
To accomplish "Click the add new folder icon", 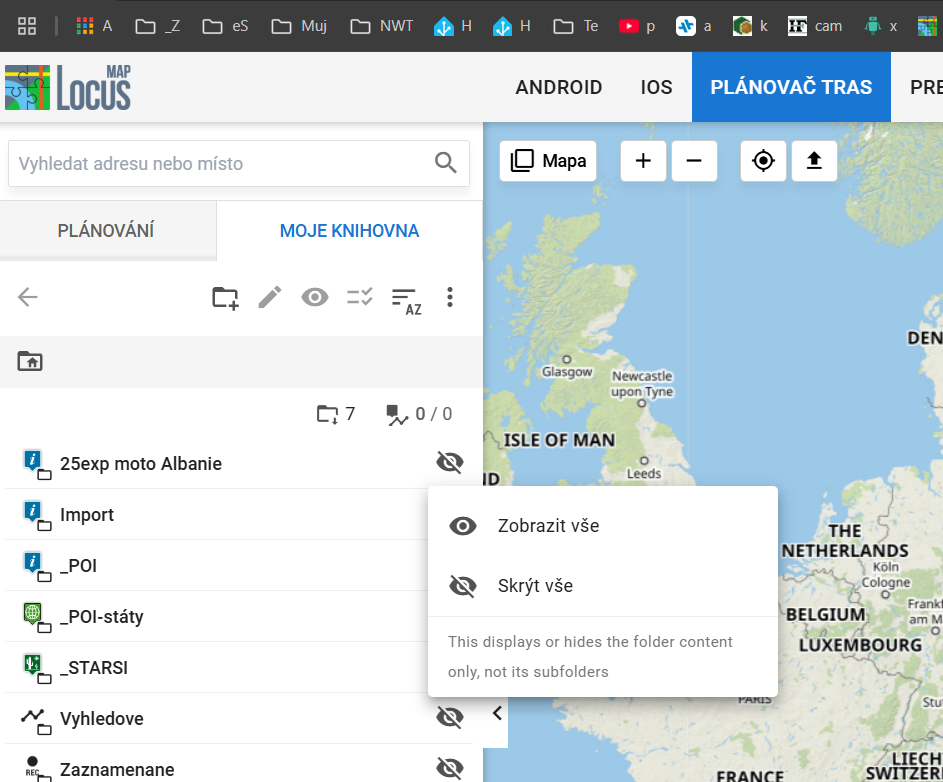I will (225, 297).
